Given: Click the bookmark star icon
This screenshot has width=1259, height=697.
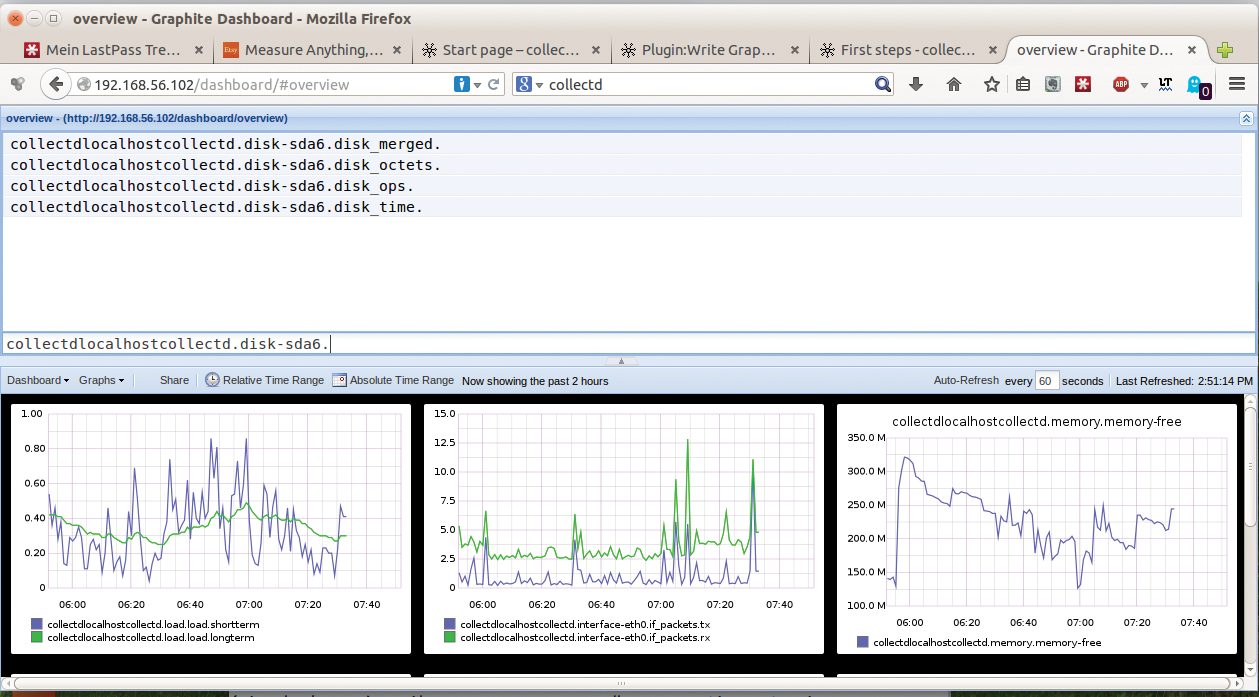Looking at the screenshot, I should [990, 84].
